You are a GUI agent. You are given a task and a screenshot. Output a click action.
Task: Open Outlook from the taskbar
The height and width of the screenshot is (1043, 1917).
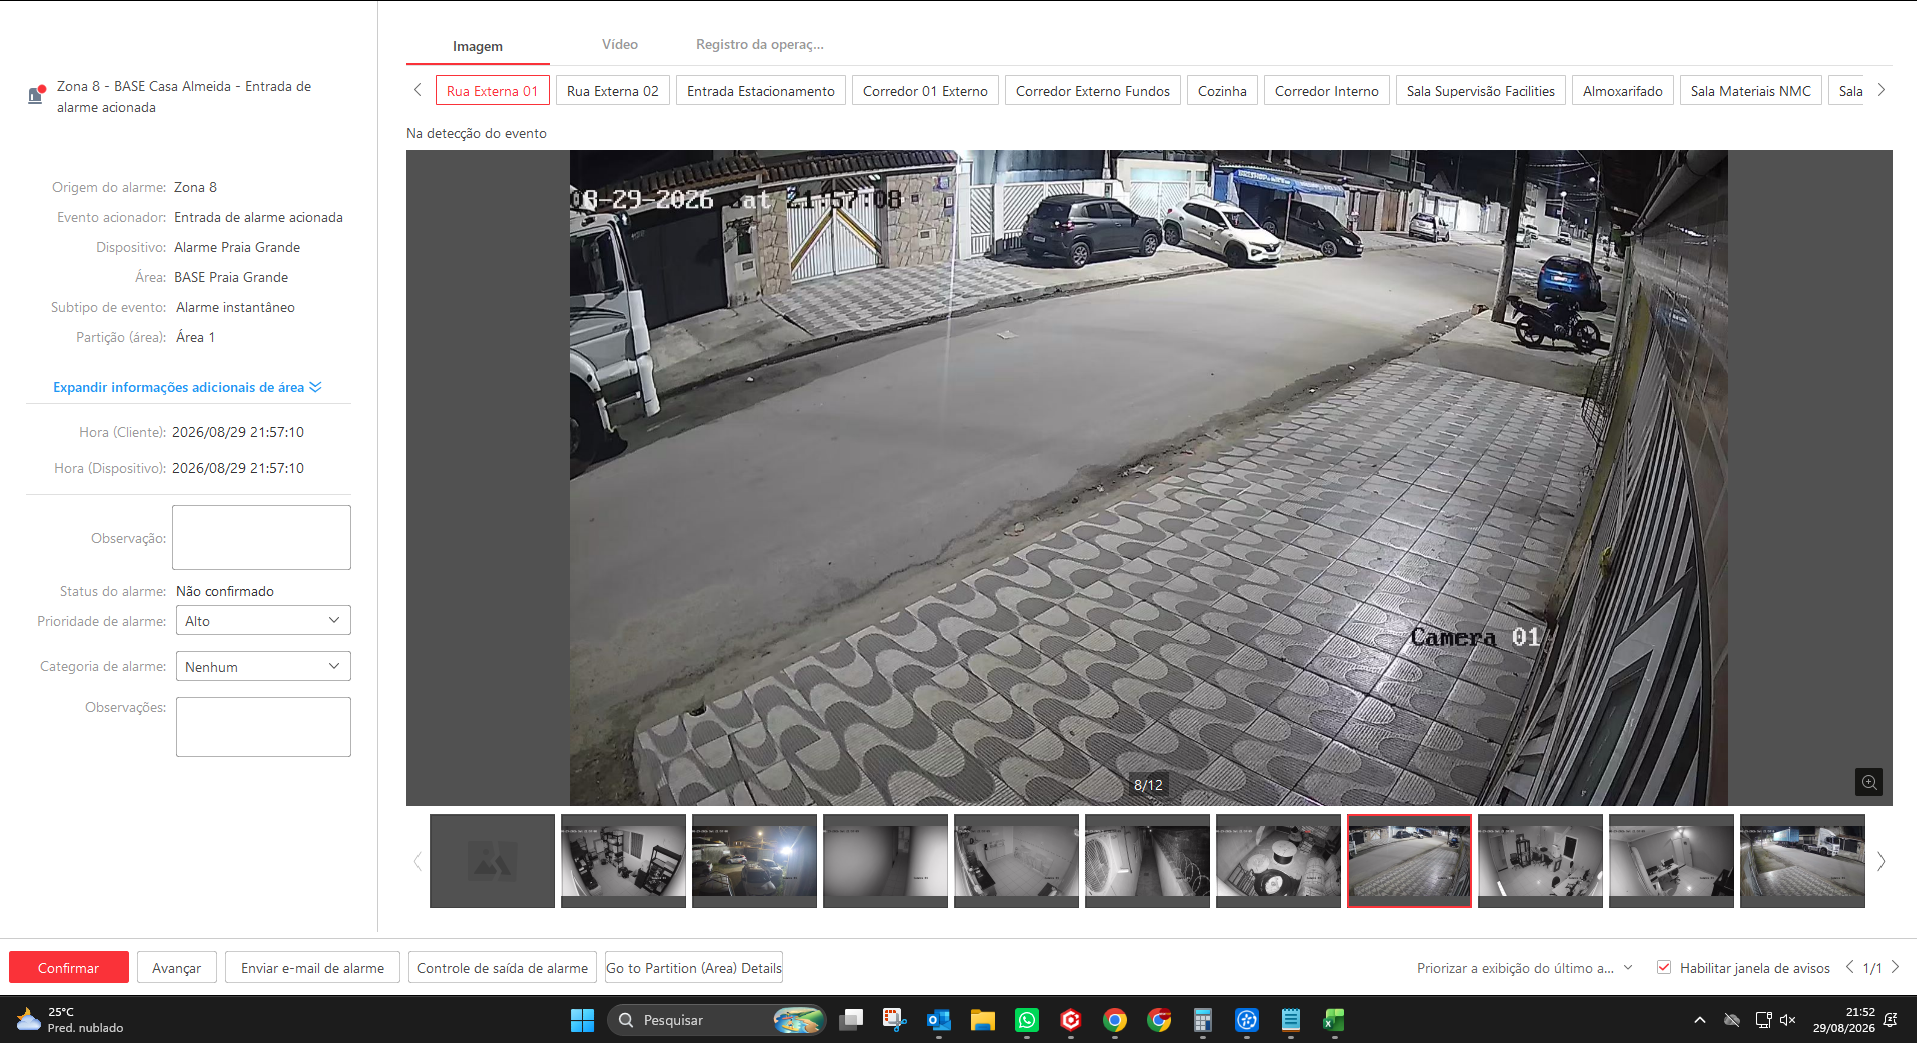pyautogui.click(x=938, y=1020)
